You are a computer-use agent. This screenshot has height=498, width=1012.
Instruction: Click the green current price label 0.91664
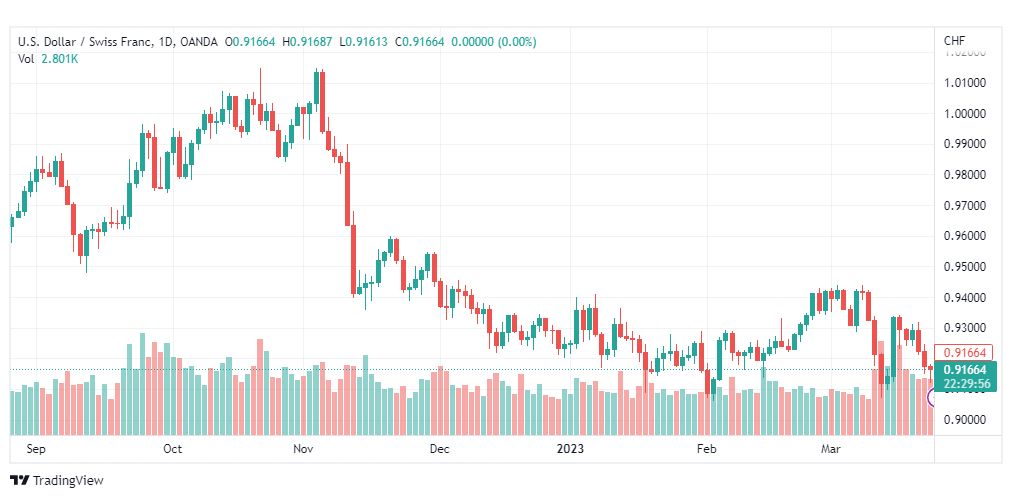[x=966, y=370]
